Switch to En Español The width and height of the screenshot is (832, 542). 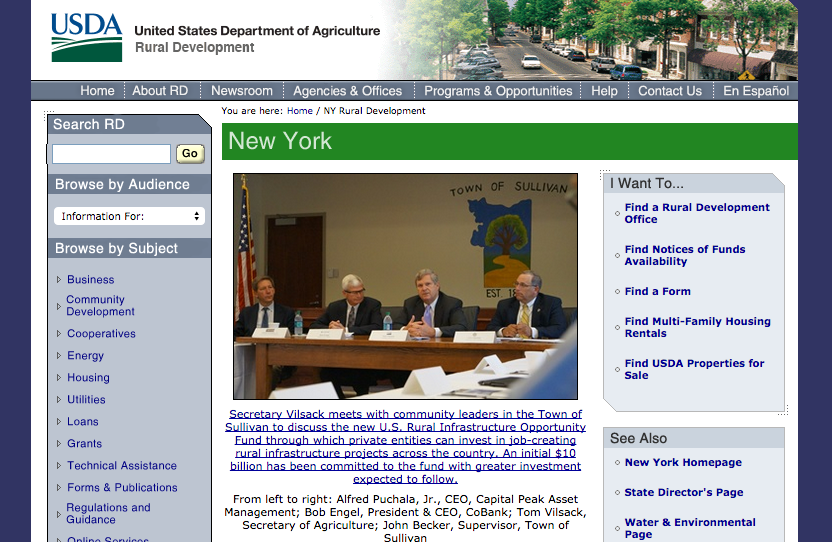tap(756, 91)
